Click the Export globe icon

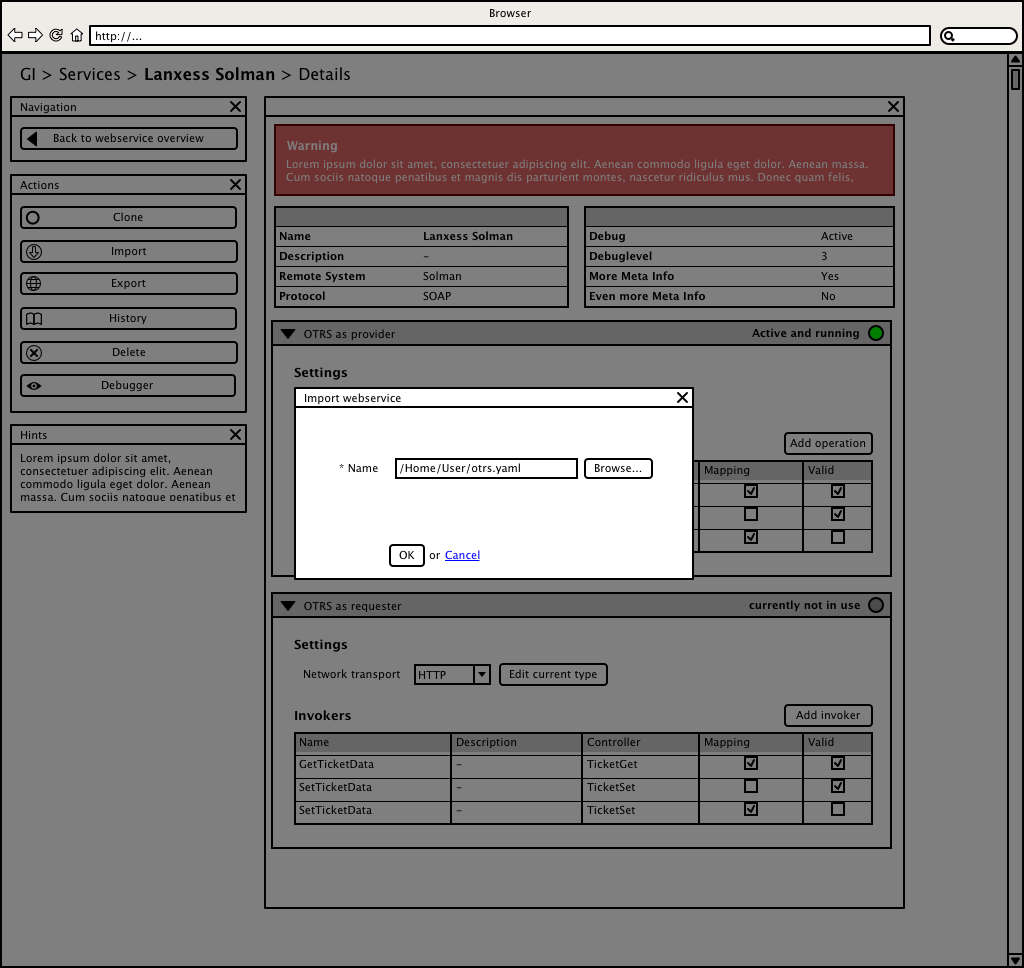point(33,284)
